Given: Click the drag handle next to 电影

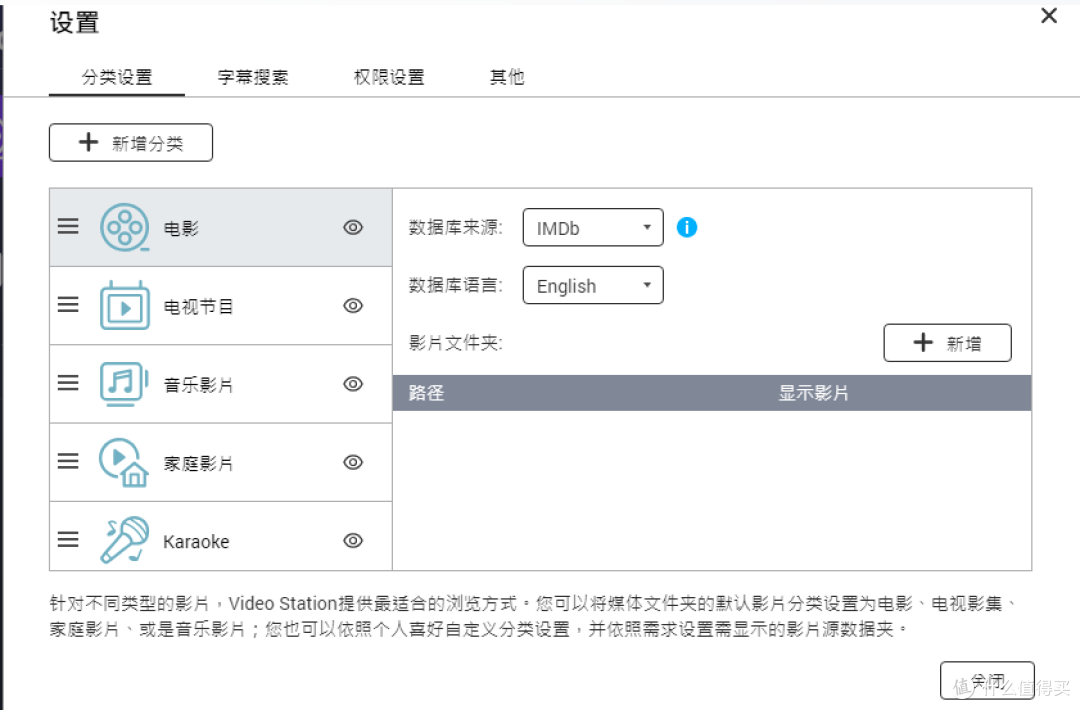Looking at the screenshot, I should [68, 227].
